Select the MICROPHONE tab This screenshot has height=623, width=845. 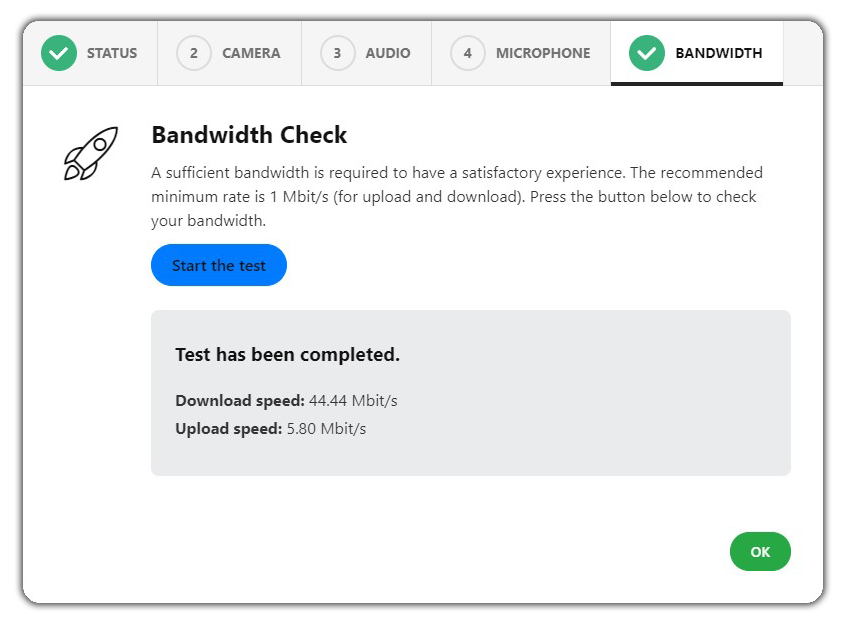tap(521, 53)
